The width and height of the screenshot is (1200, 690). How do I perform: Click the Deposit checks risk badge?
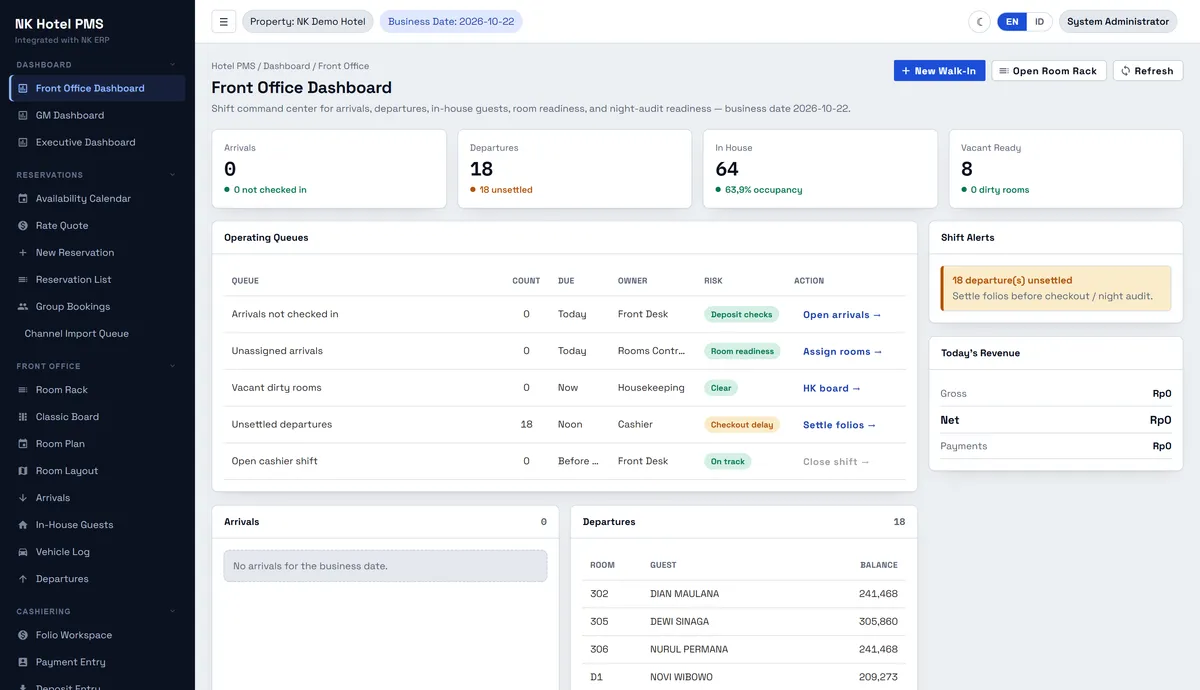point(742,315)
